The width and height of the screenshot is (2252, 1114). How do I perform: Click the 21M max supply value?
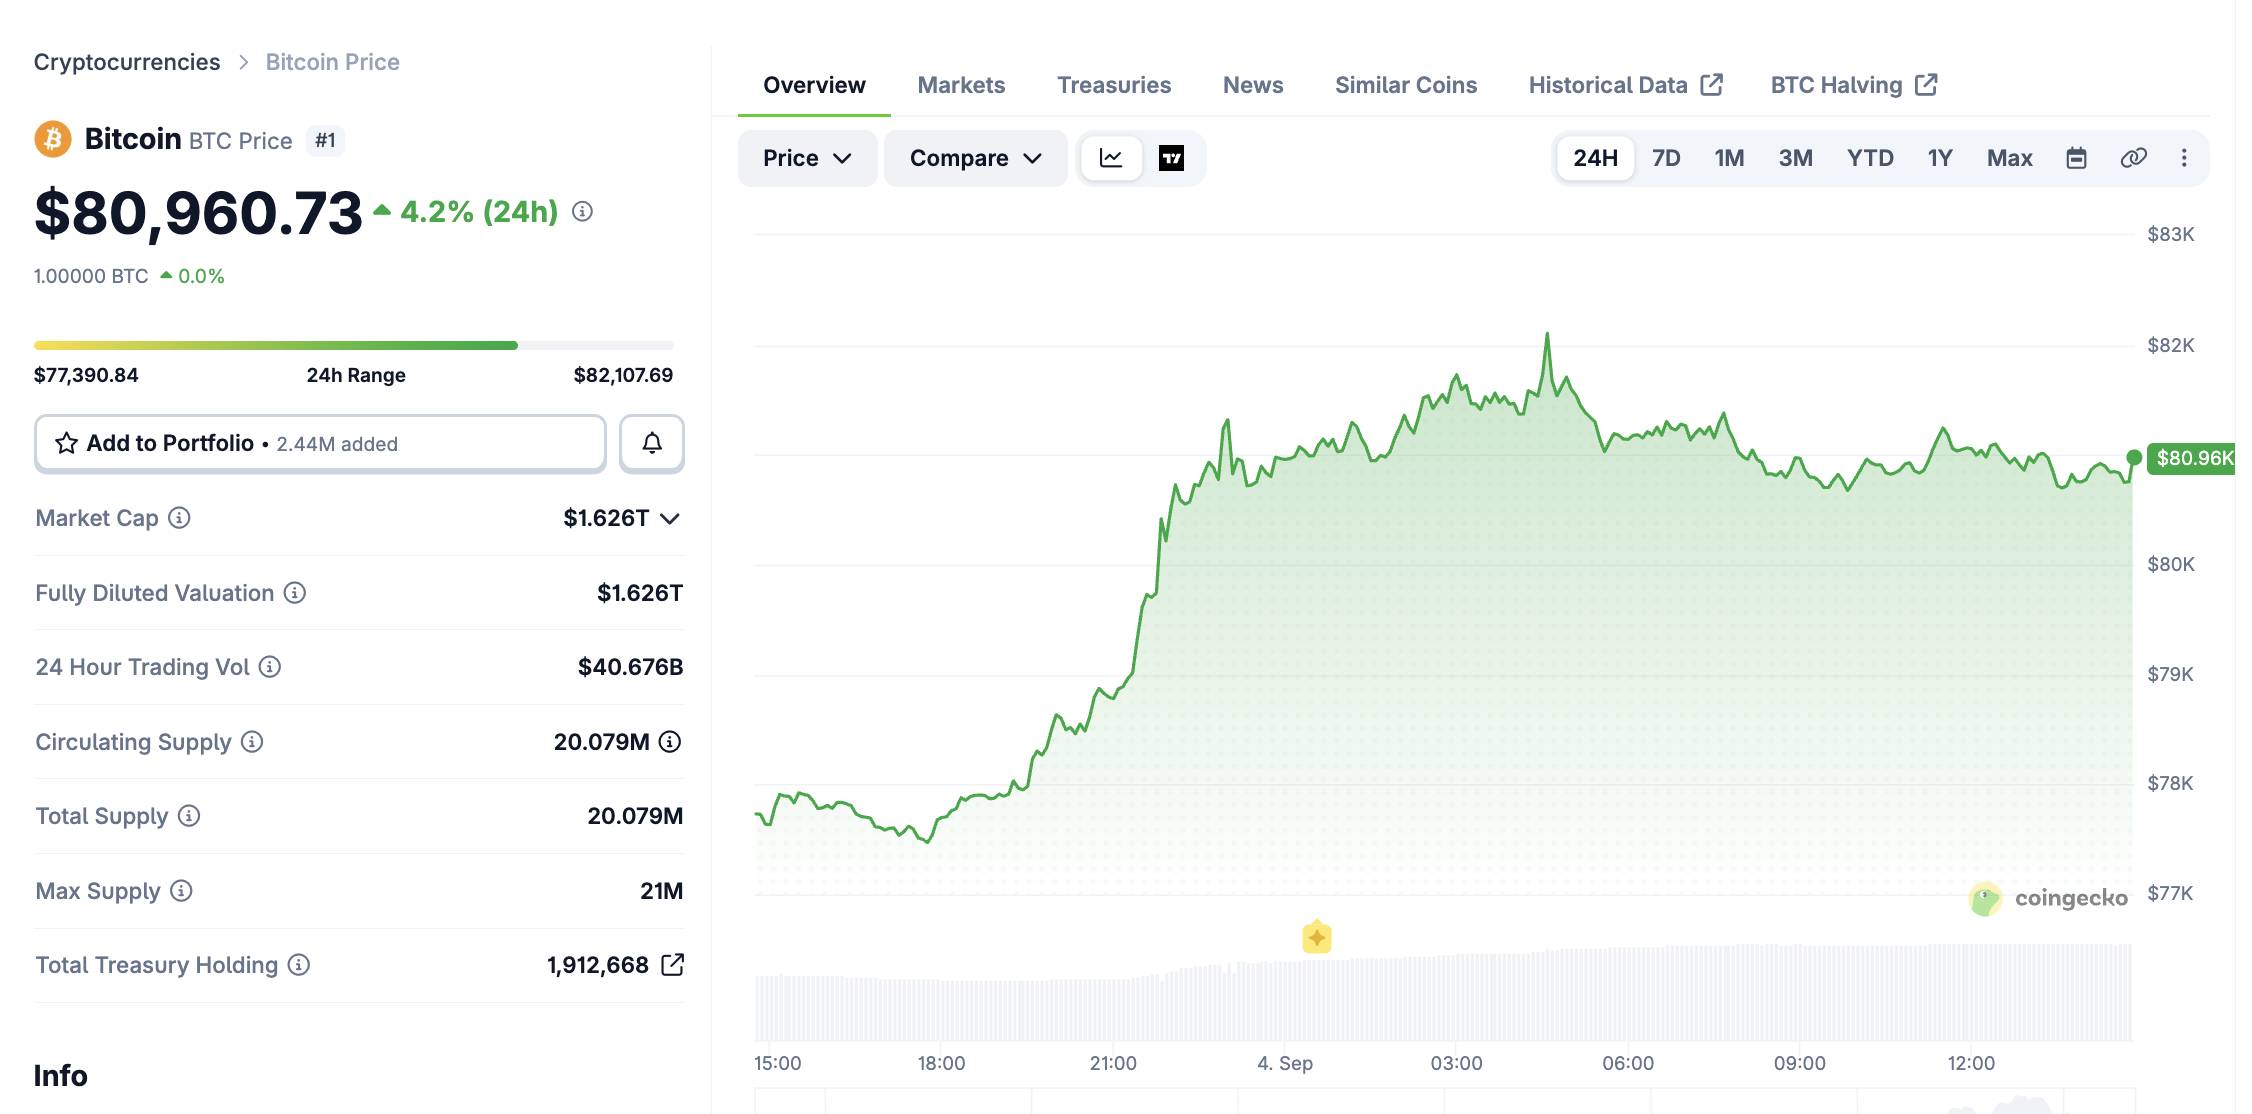coord(661,891)
